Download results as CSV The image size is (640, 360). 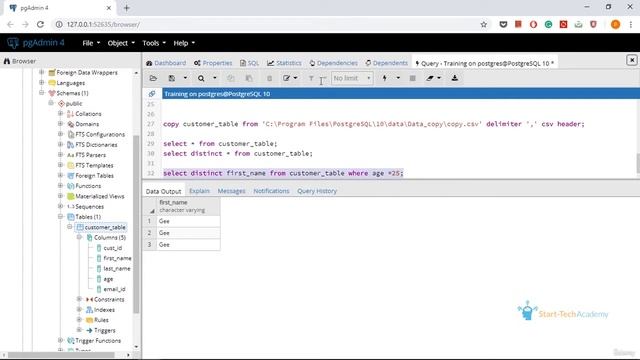click(455, 78)
